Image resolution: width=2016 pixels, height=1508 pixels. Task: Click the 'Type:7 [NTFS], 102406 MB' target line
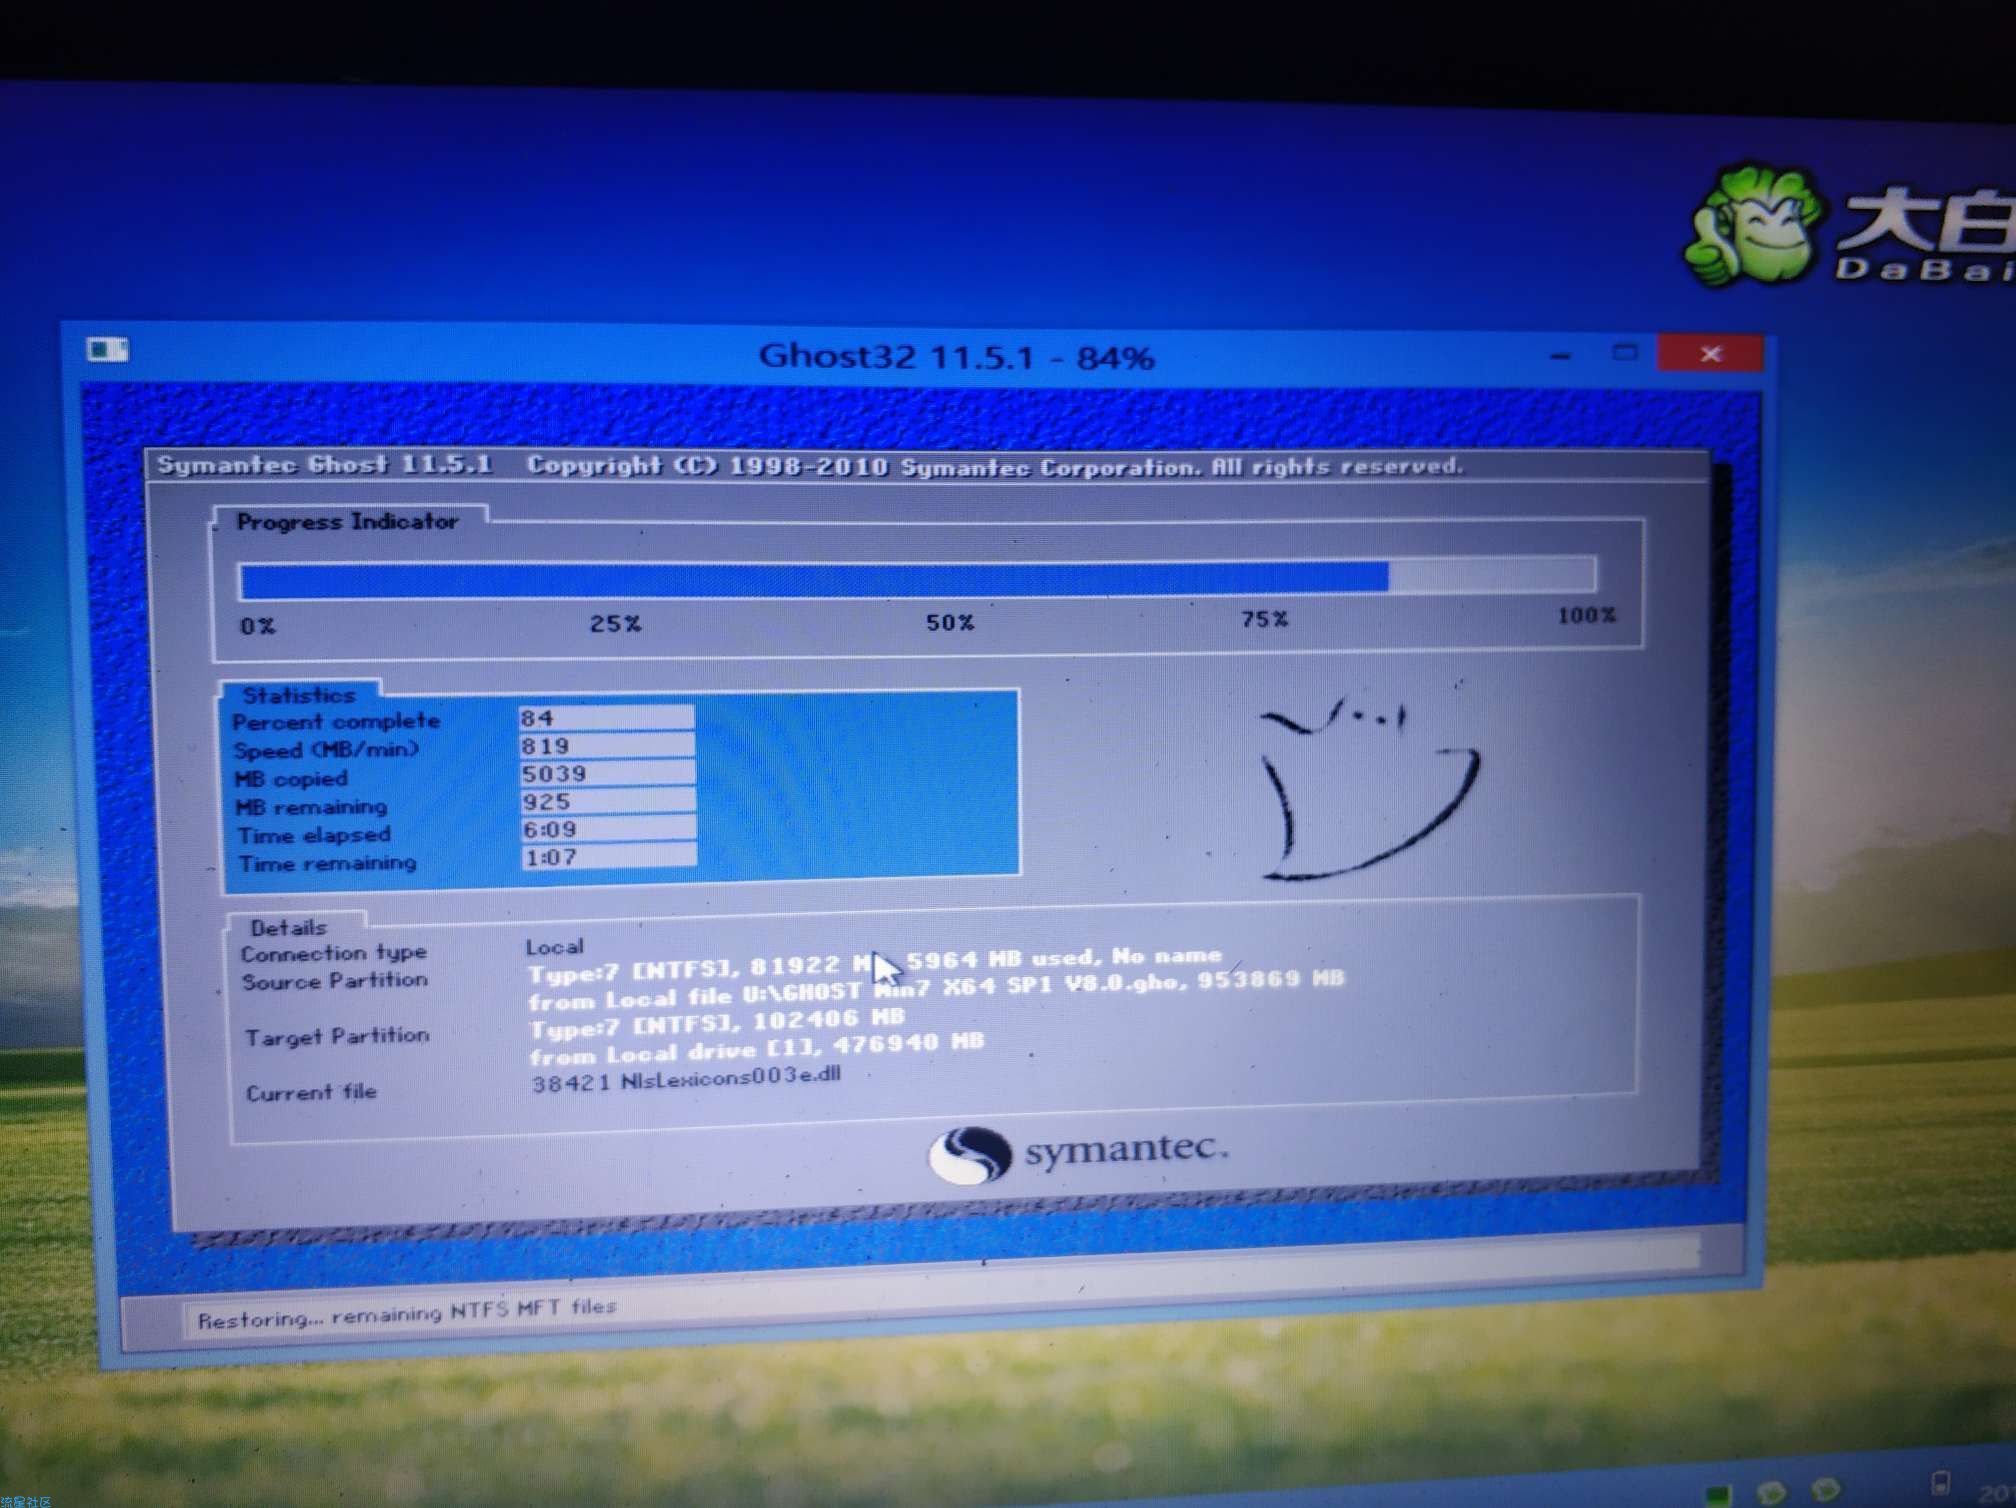[x=717, y=1023]
